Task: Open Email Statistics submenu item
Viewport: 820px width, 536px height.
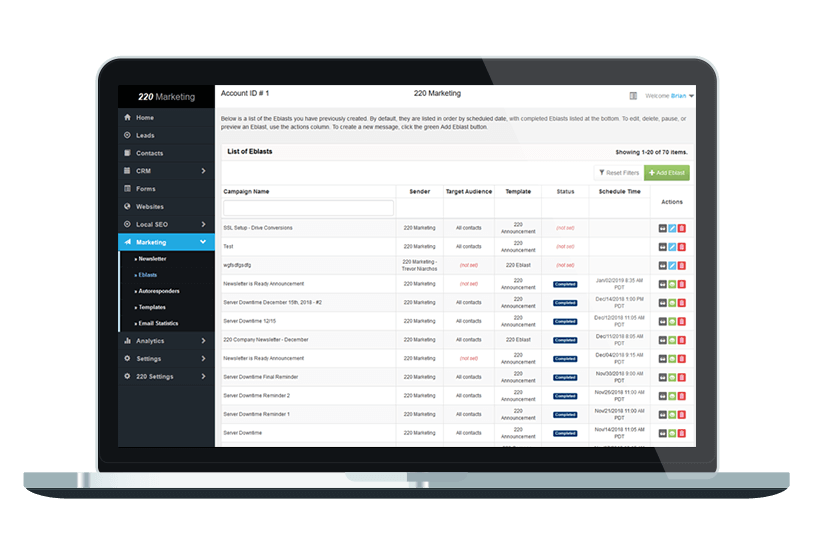Action: 158,323
